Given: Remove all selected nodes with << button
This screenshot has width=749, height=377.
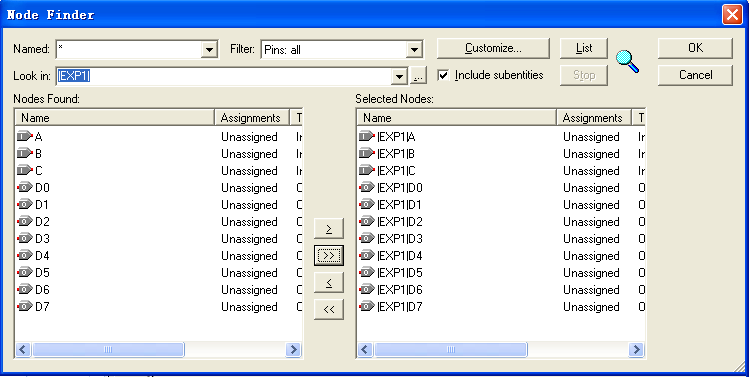Looking at the screenshot, I should [329, 310].
